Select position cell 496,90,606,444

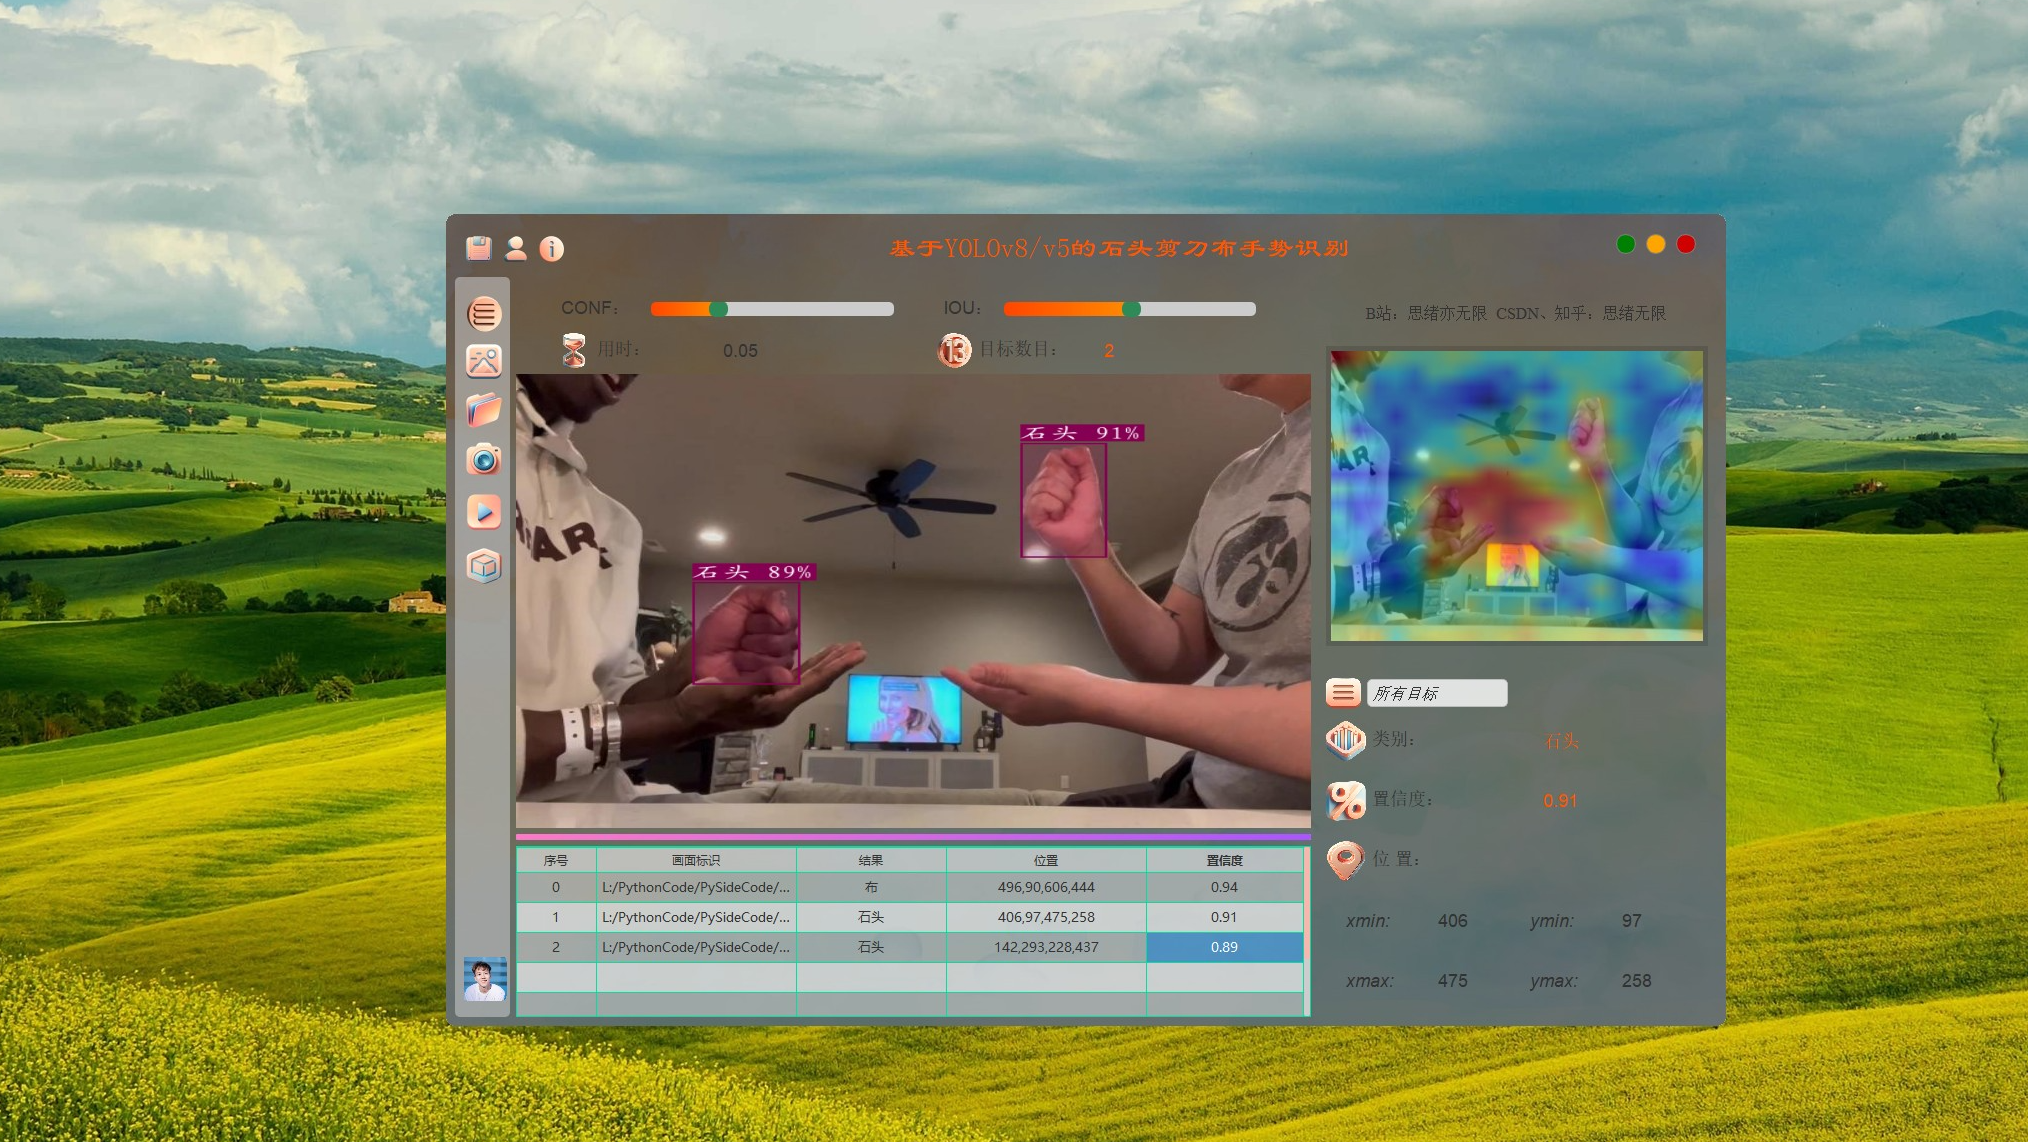(x=1046, y=887)
